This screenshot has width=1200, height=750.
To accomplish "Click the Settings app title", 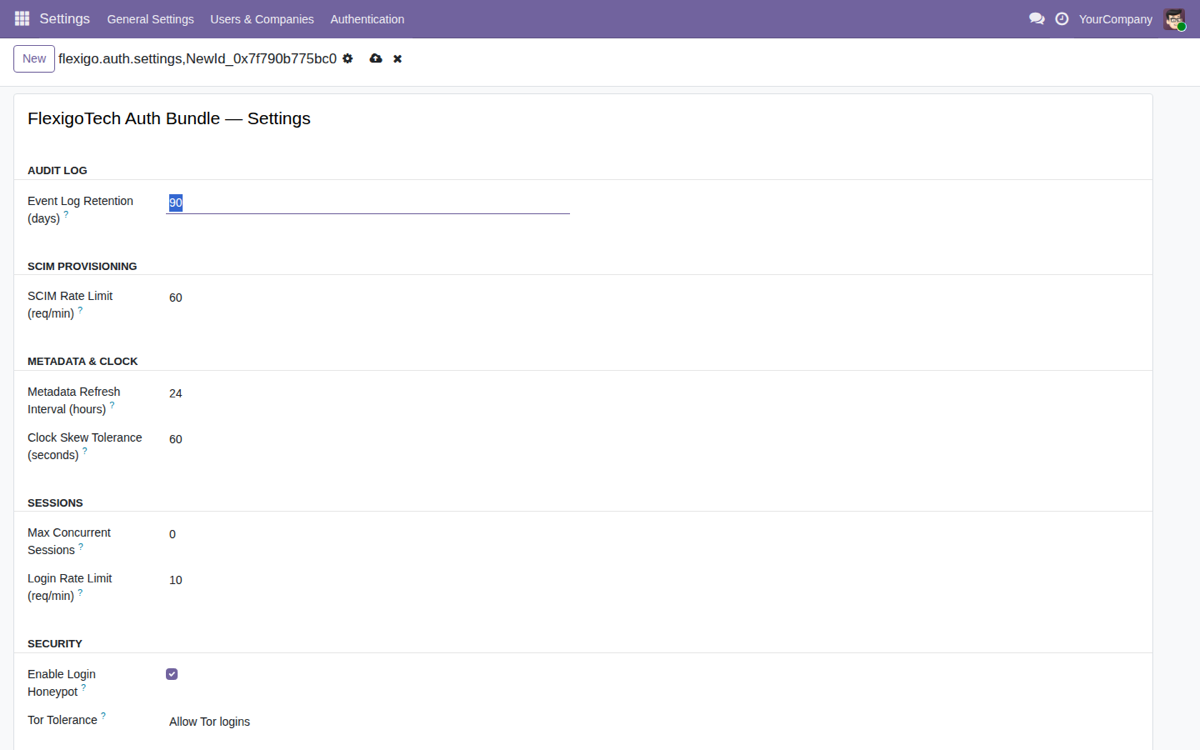I will click(65, 19).
